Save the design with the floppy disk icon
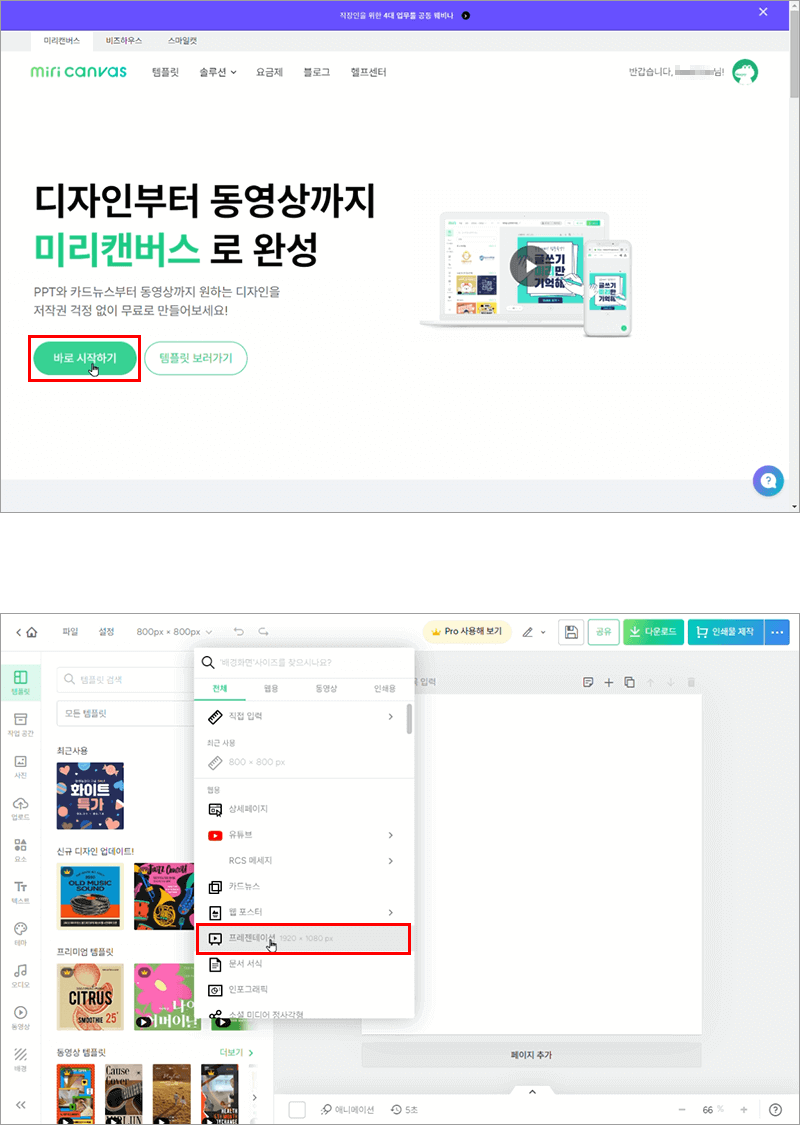 [x=570, y=631]
